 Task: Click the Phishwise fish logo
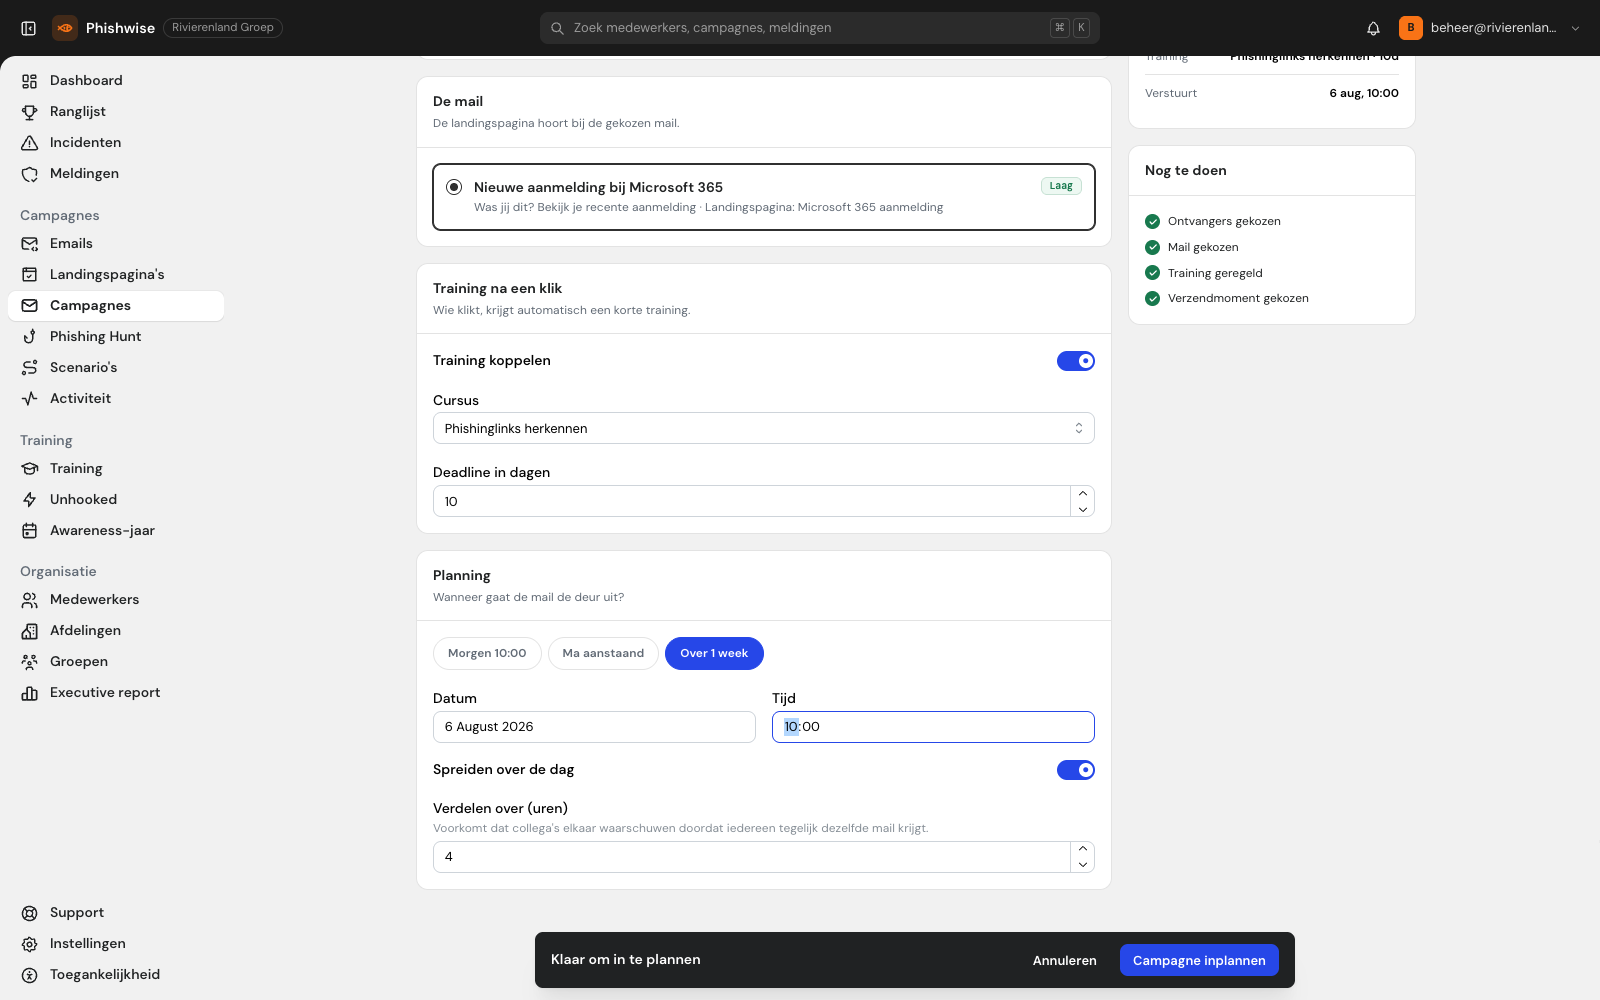[65, 28]
